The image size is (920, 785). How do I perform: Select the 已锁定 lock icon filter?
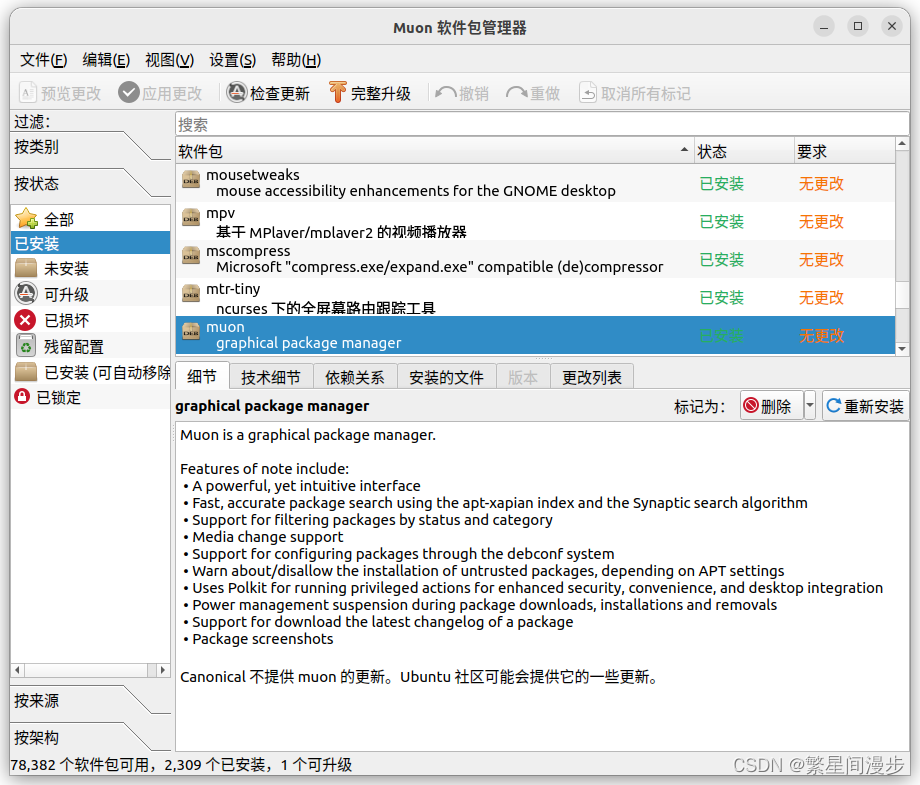pos(22,397)
